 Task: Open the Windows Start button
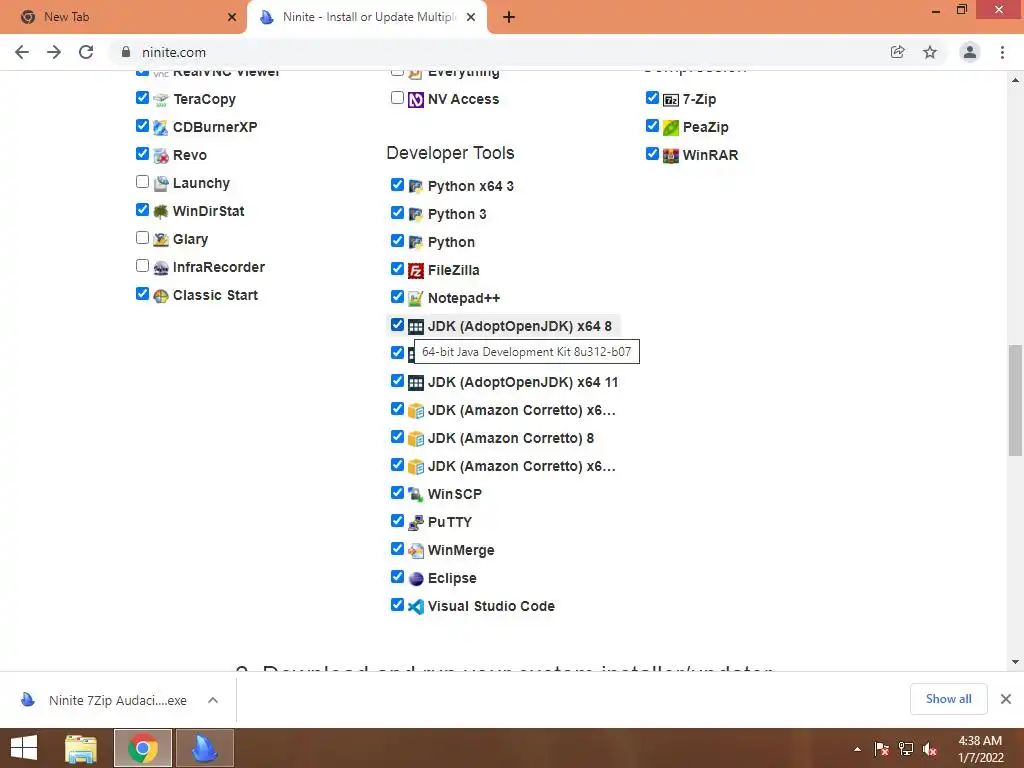(x=24, y=748)
